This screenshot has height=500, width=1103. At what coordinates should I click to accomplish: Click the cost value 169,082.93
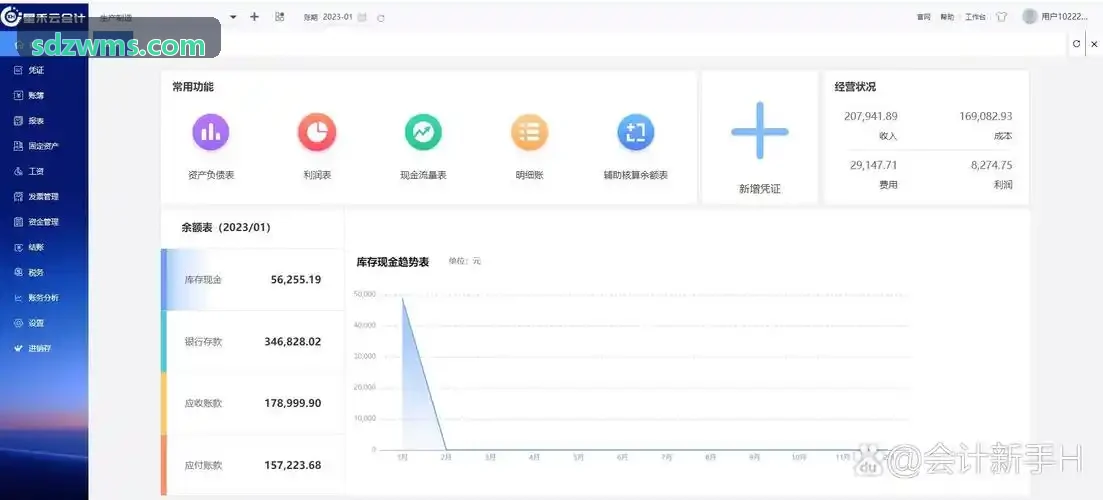(x=986, y=116)
